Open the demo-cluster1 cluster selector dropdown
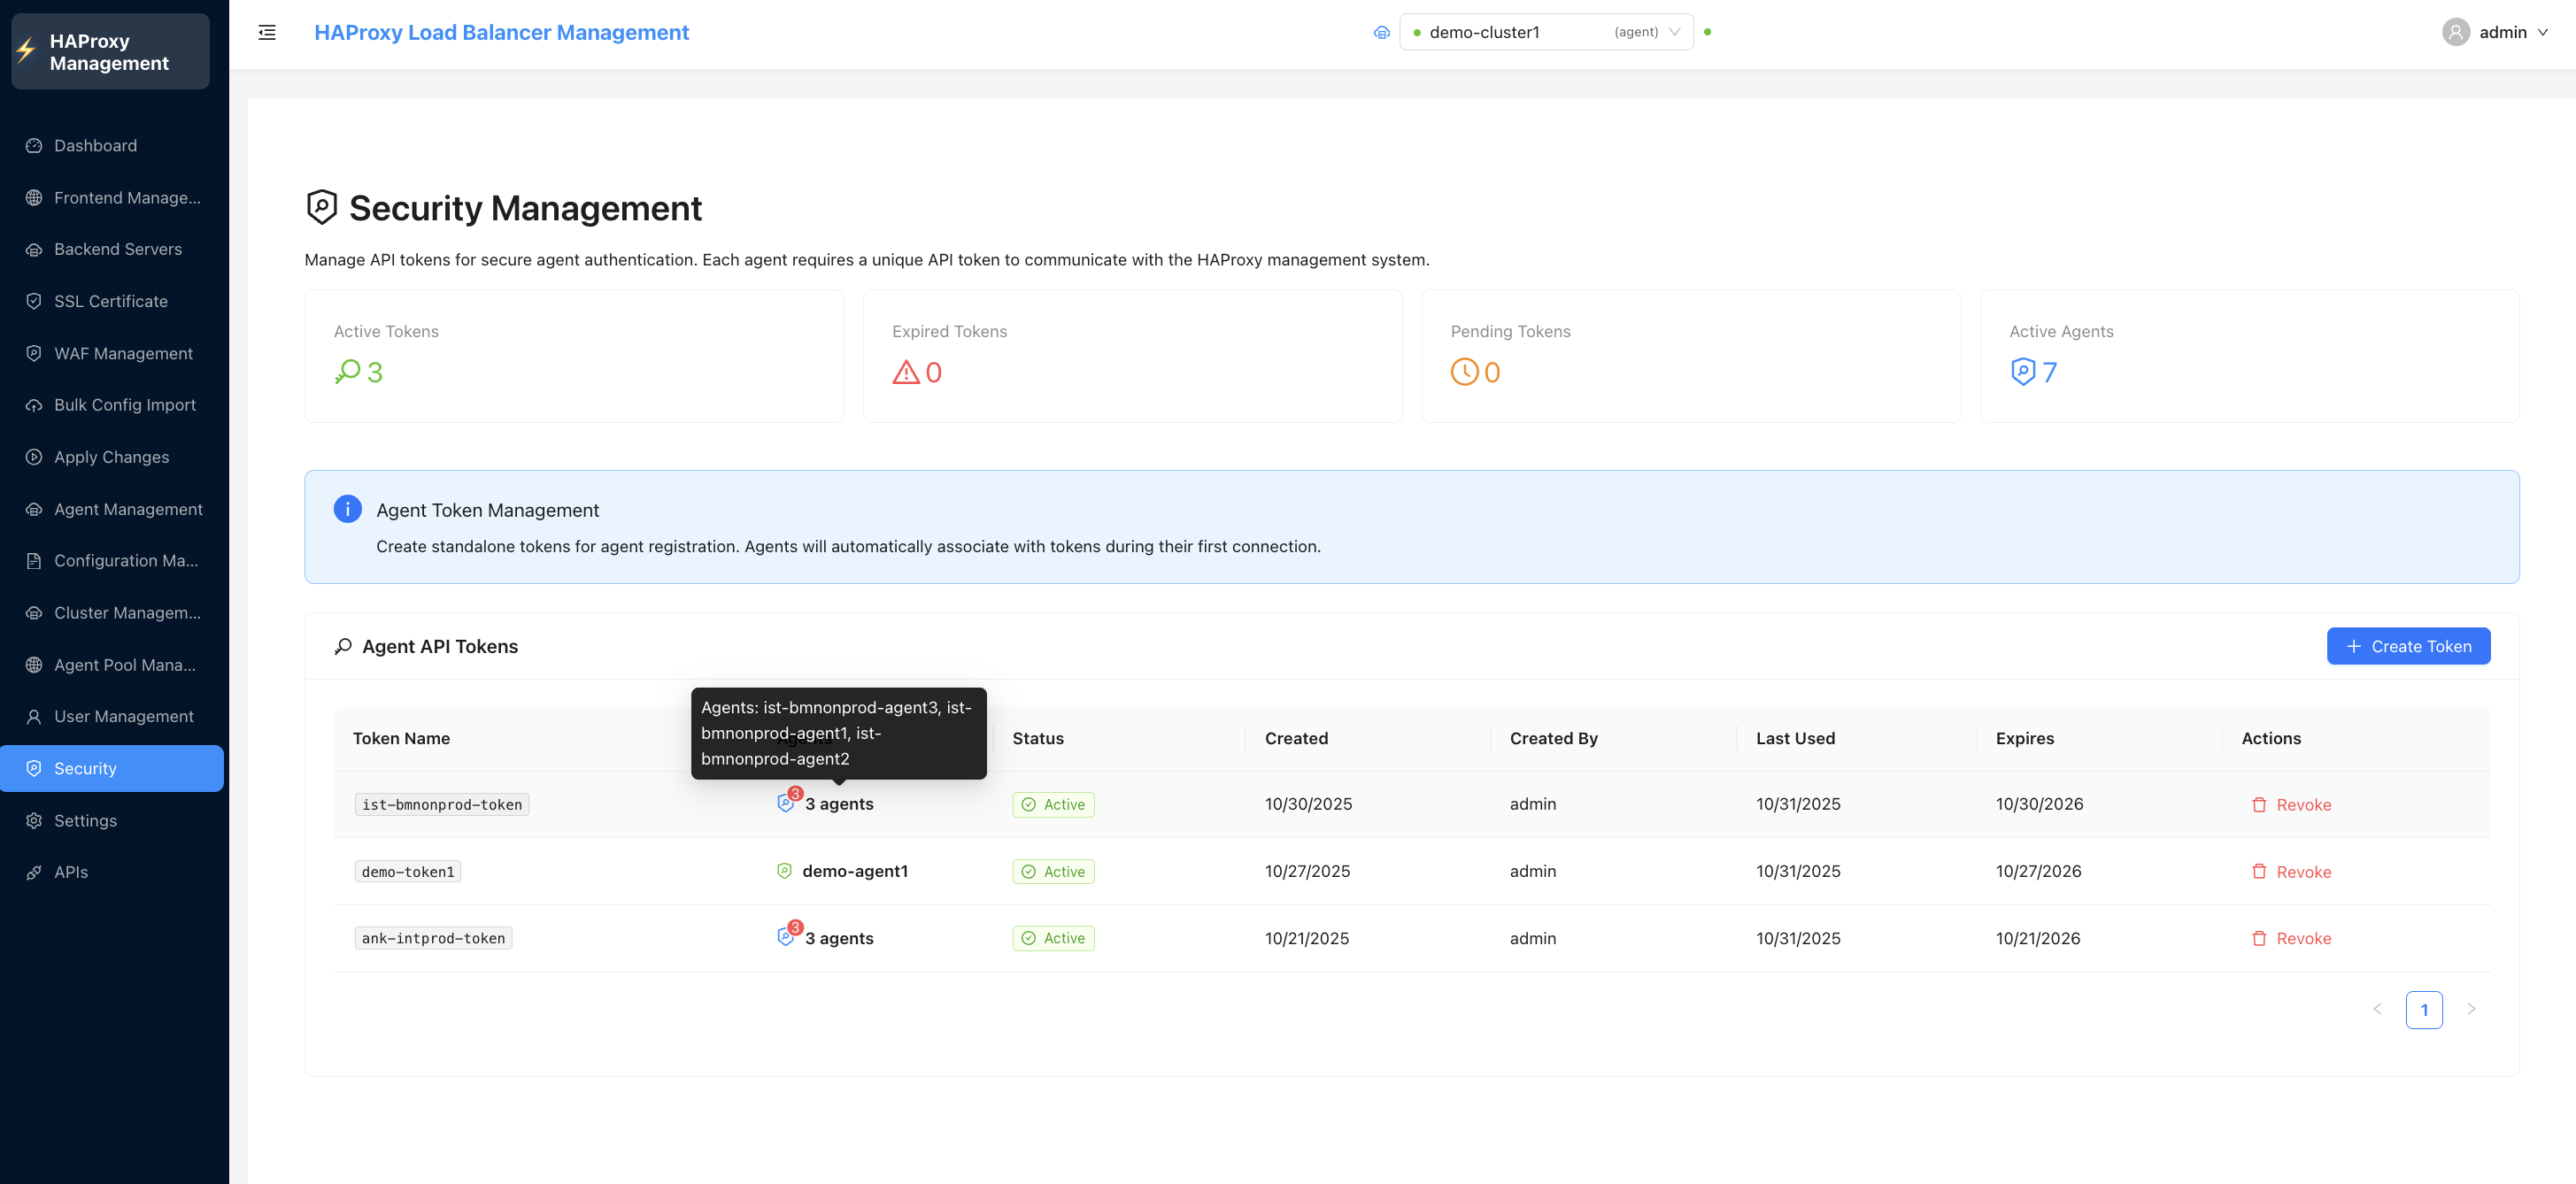The width and height of the screenshot is (2576, 1184). pyautogui.click(x=1546, y=32)
